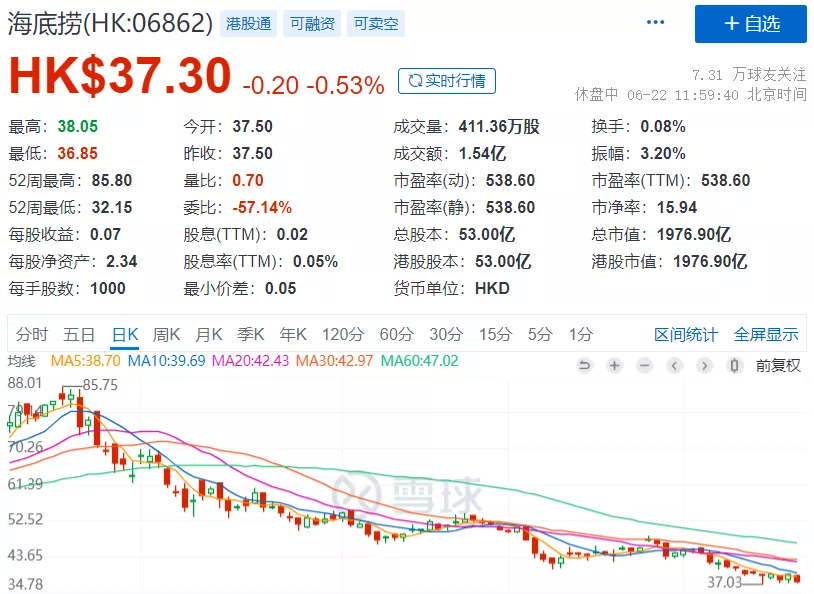Screen dimensions: 814x594
Task: Click the 52周最低 value 32.15
Action: click(x=112, y=207)
